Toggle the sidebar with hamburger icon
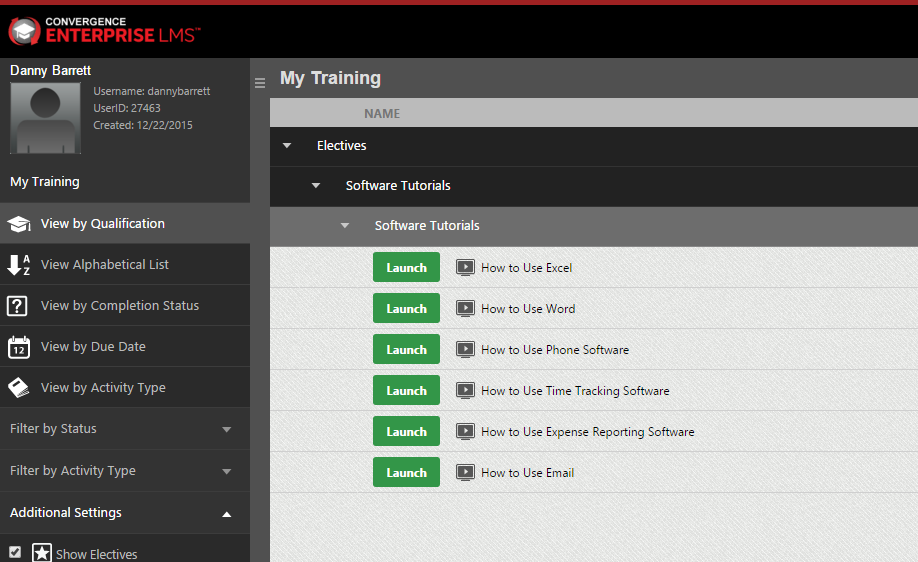918x562 pixels. click(x=260, y=83)
